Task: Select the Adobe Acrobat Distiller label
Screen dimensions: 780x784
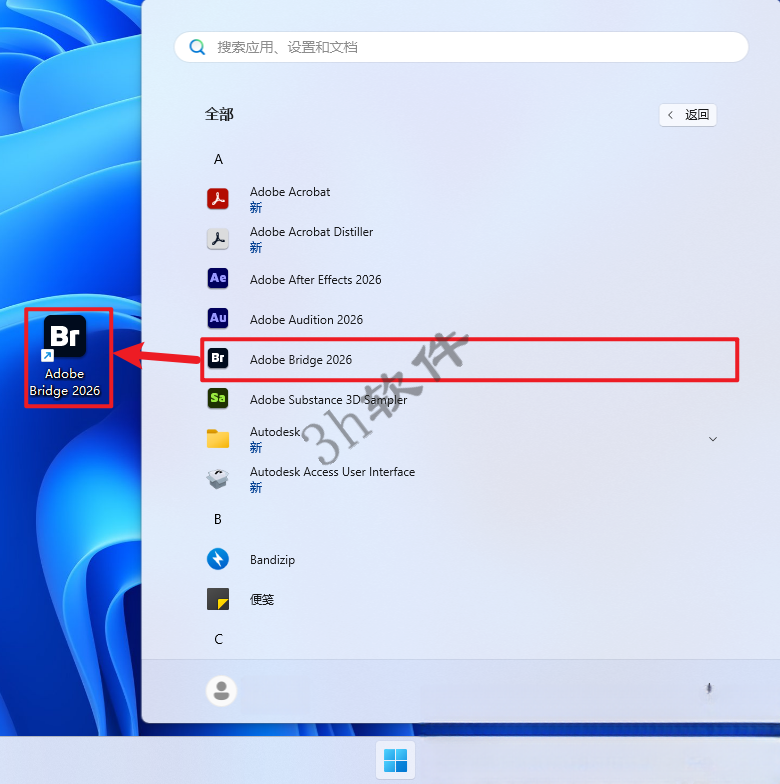Action: pos(312,232)
